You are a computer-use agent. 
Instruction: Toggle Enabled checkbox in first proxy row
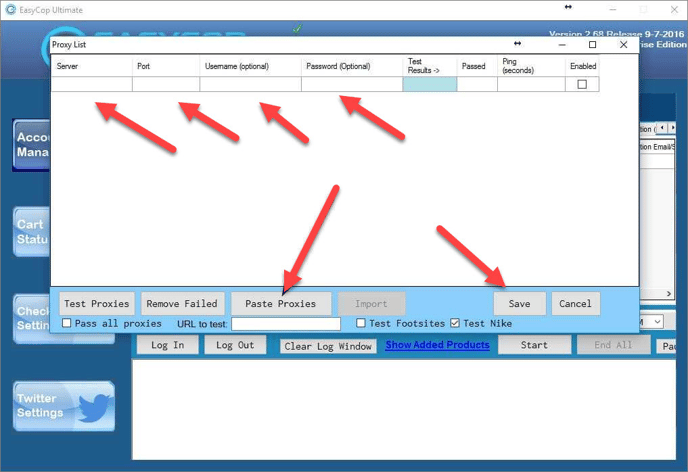pos(582,84)
